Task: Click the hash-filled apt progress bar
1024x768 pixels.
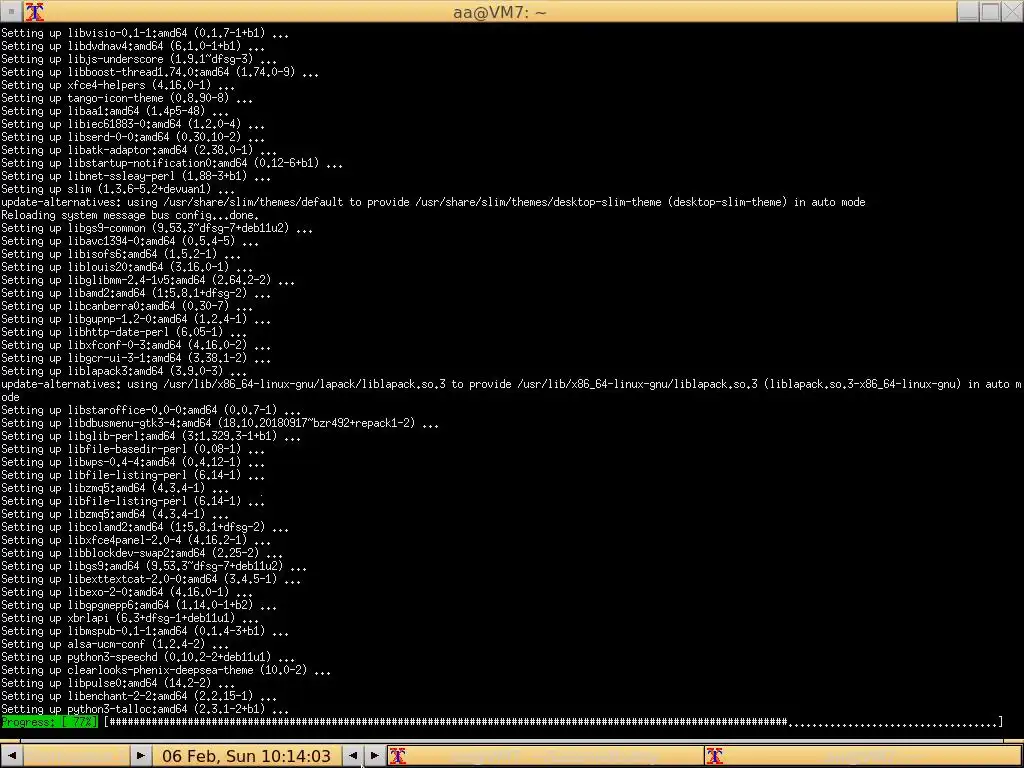Action: (553, 722)
